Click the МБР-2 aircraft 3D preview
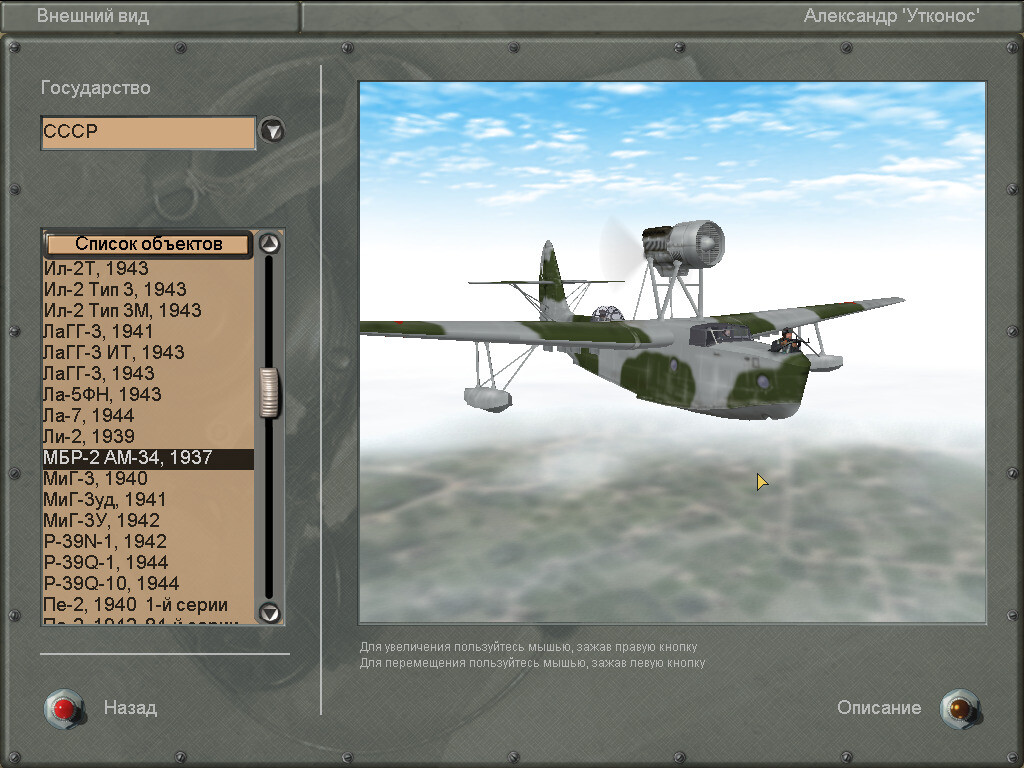Image resolution: width=1024 pixels, height=768 pixels. (672, 353)
